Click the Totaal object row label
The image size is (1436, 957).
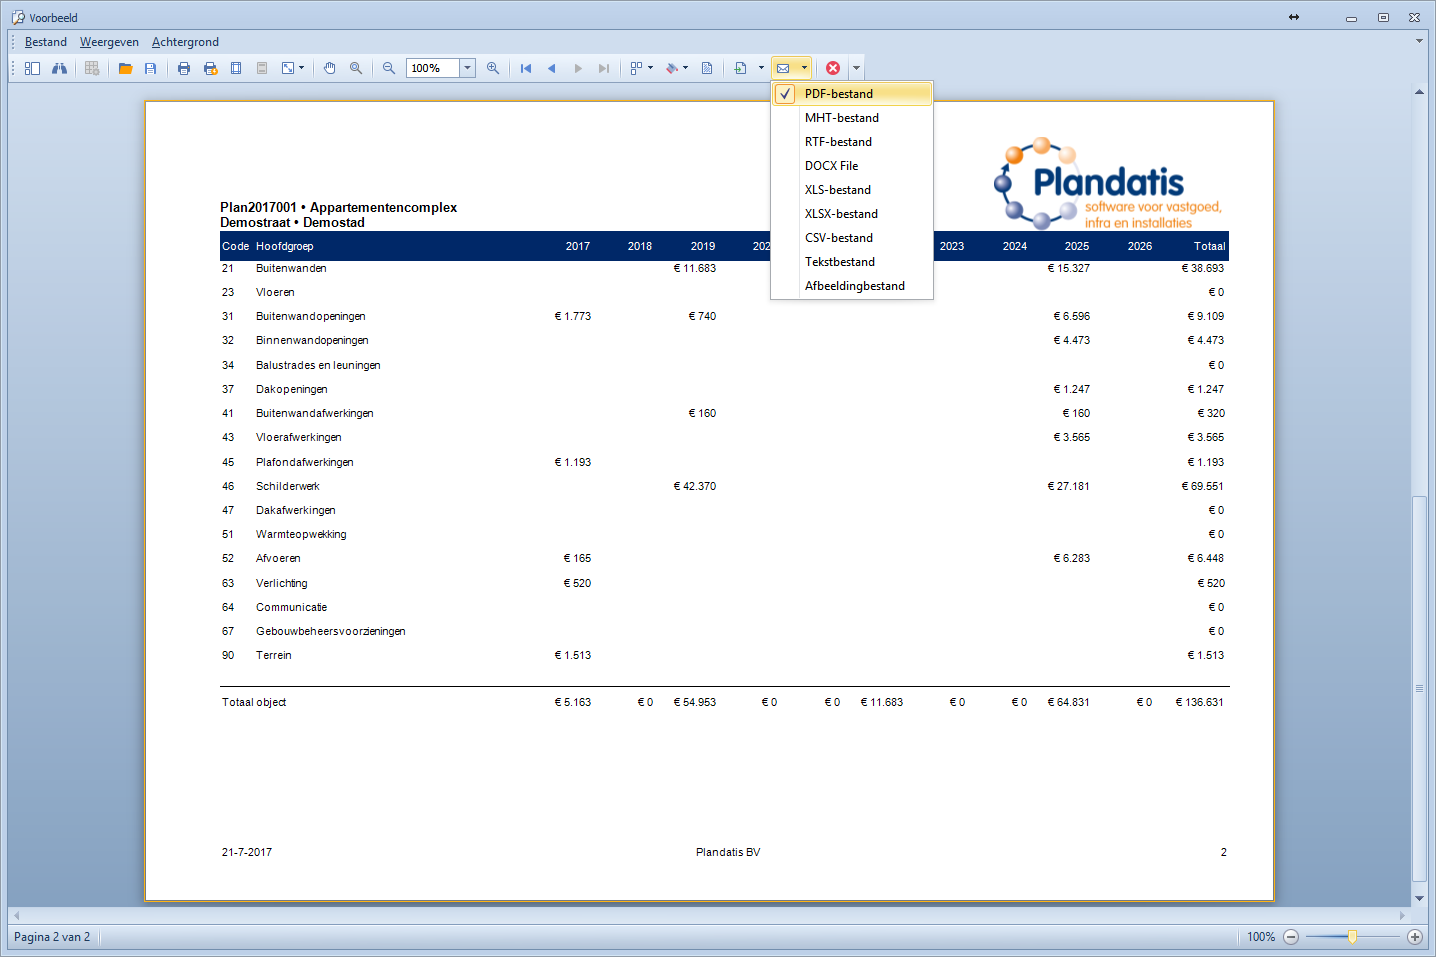click(254, 702)
